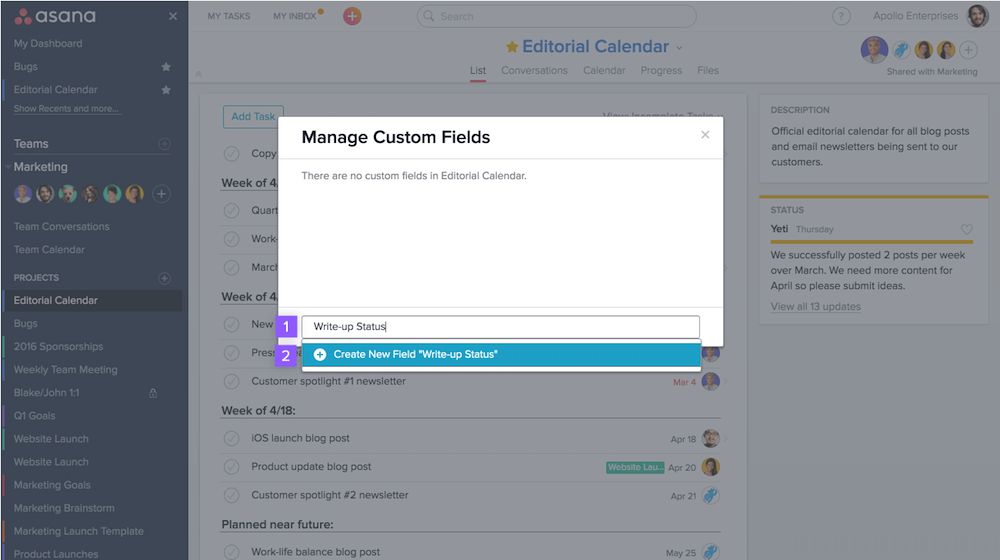Complete Customer spotlight #2 newsletter task
1000x560 pixels.
coord(231,495)
